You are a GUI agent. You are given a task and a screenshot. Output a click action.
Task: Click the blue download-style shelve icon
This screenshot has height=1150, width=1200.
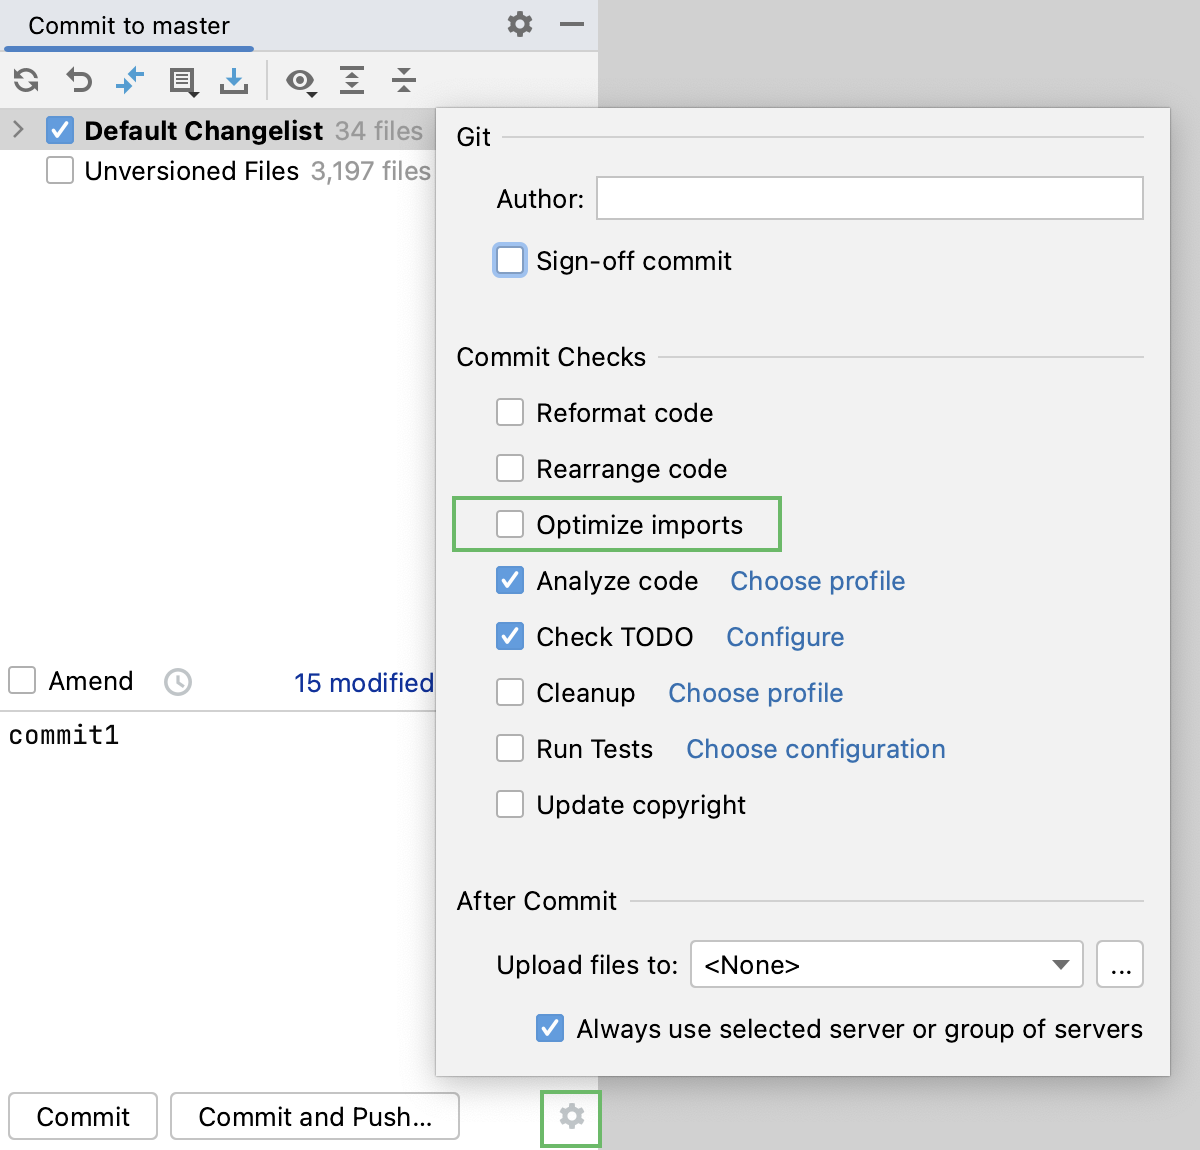[x=235, y=80]
